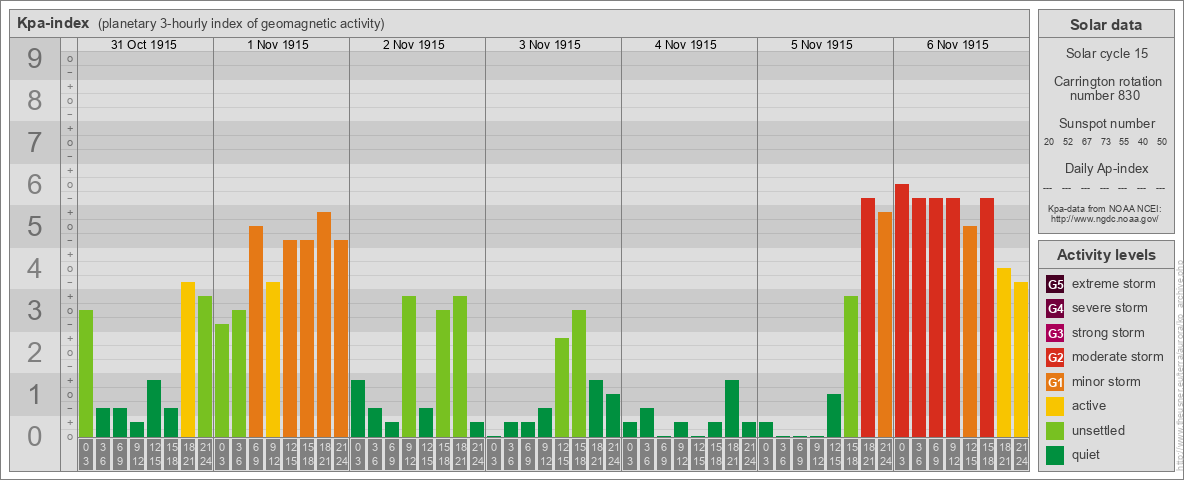
Task: Click the 5 Nov 15-18h light green bar
Action: [851, 367]
